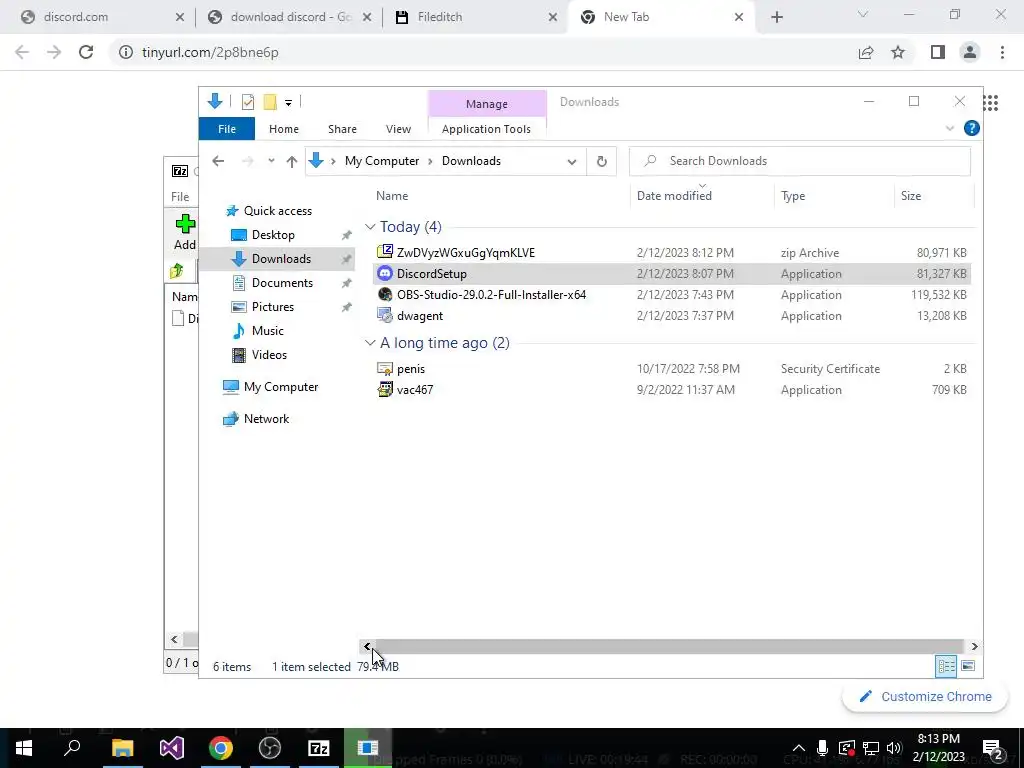Expand the address bar history dropdown
This screenshot has width=1024, height=768.
(572, 161)
